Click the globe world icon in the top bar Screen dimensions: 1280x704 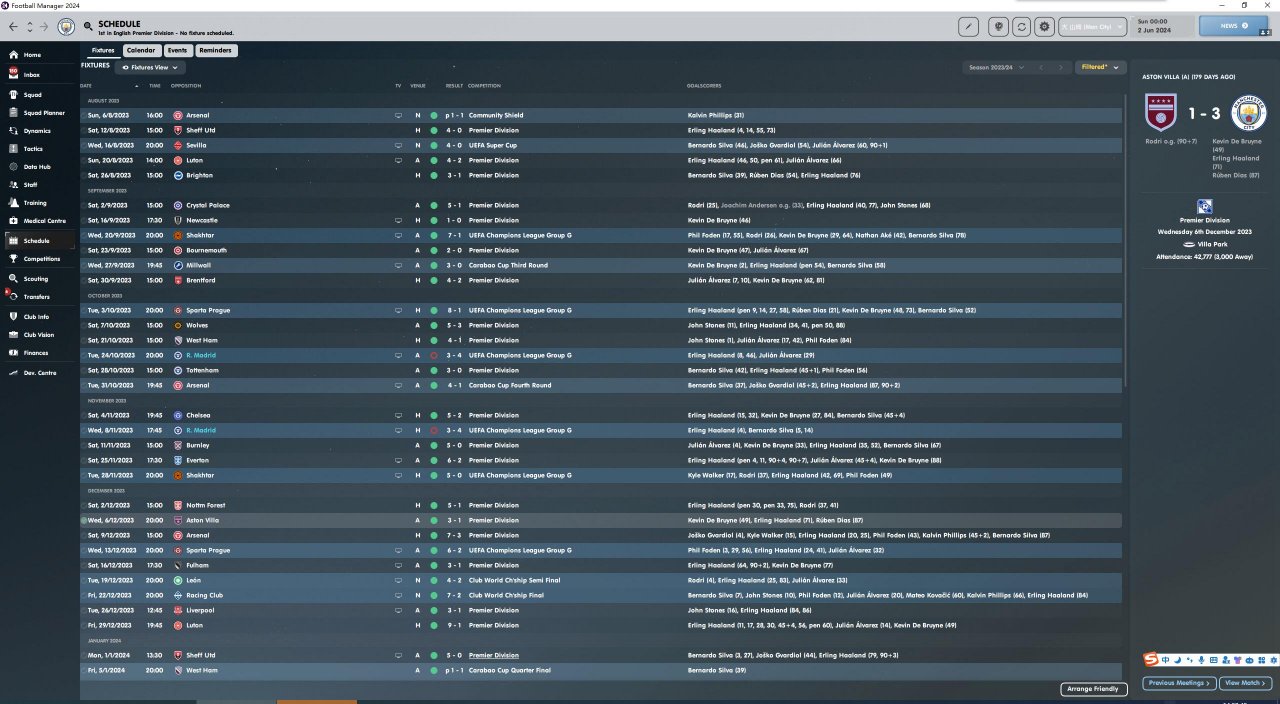pos(998,27)
